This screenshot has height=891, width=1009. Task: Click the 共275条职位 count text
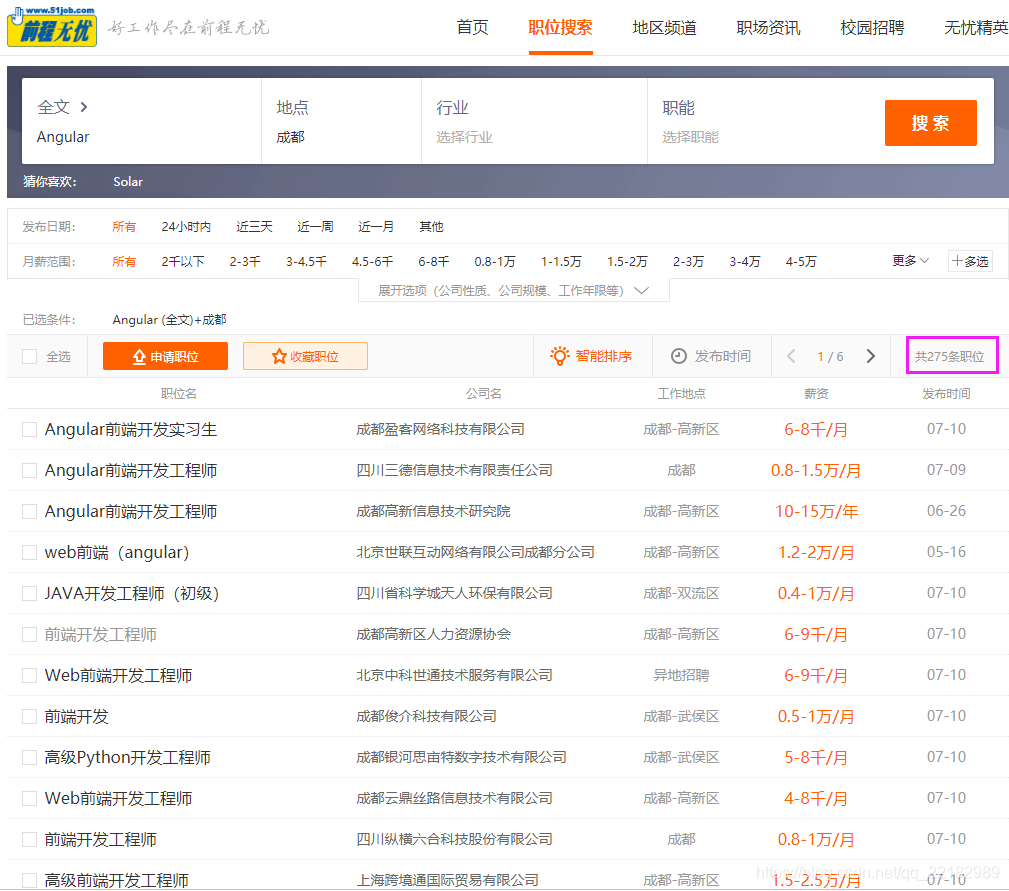(x=950, y=356)
